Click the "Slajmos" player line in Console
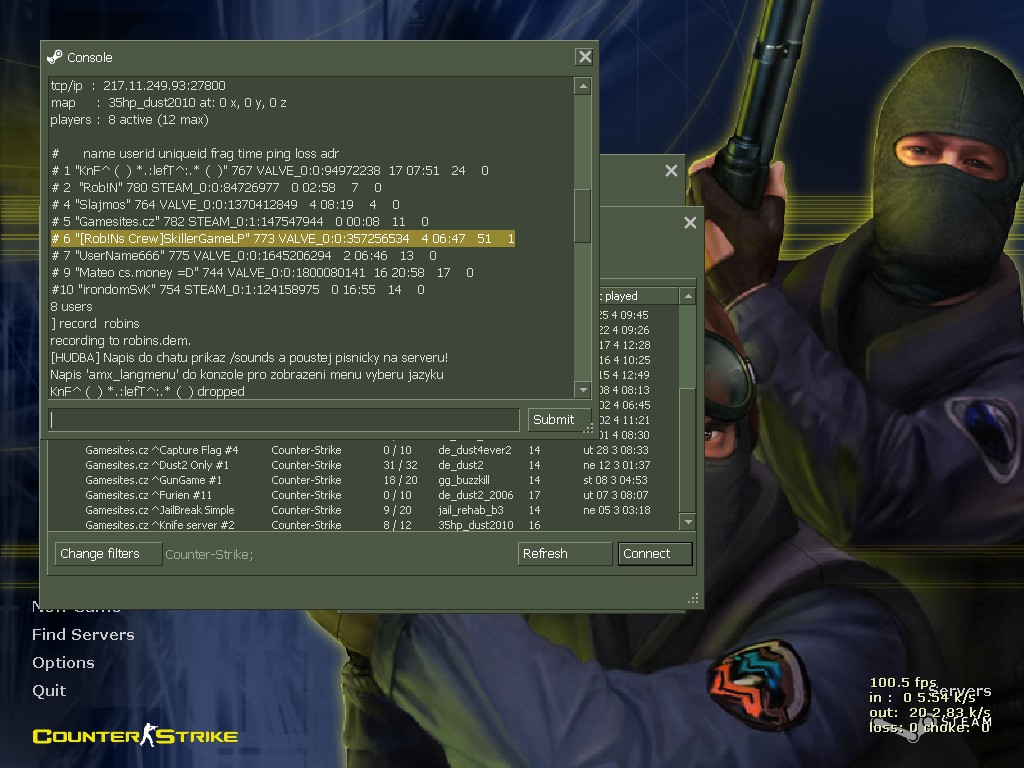Screen dimensions: 1024x768 [225, 204]
